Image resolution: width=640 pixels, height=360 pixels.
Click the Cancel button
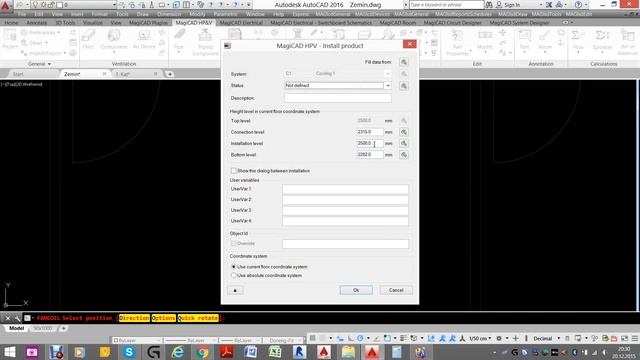pos(396,290)
